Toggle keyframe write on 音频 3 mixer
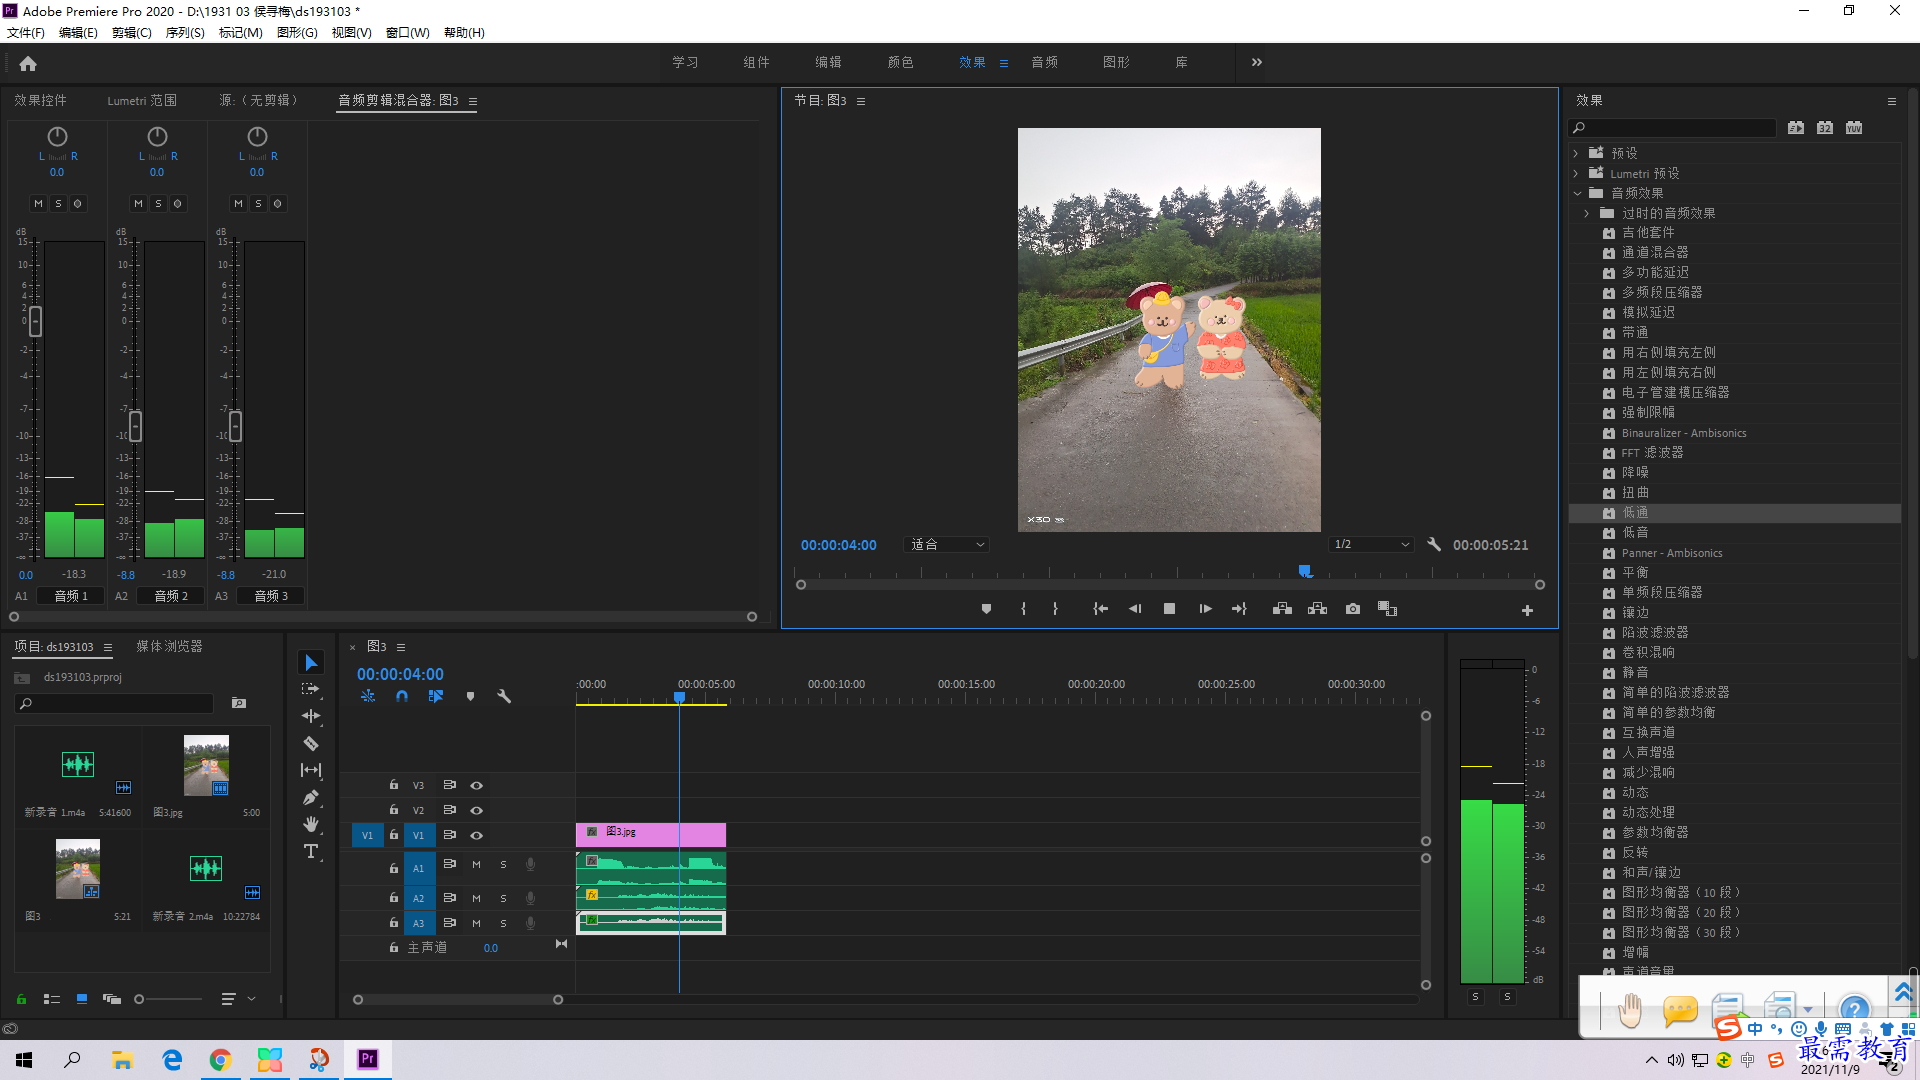 [x=277, y=203]
